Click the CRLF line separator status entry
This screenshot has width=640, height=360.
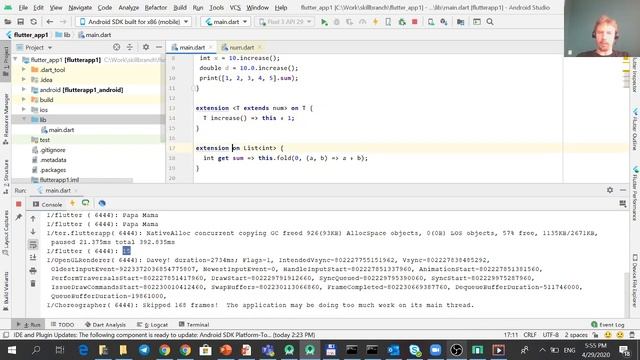point(530,335)
